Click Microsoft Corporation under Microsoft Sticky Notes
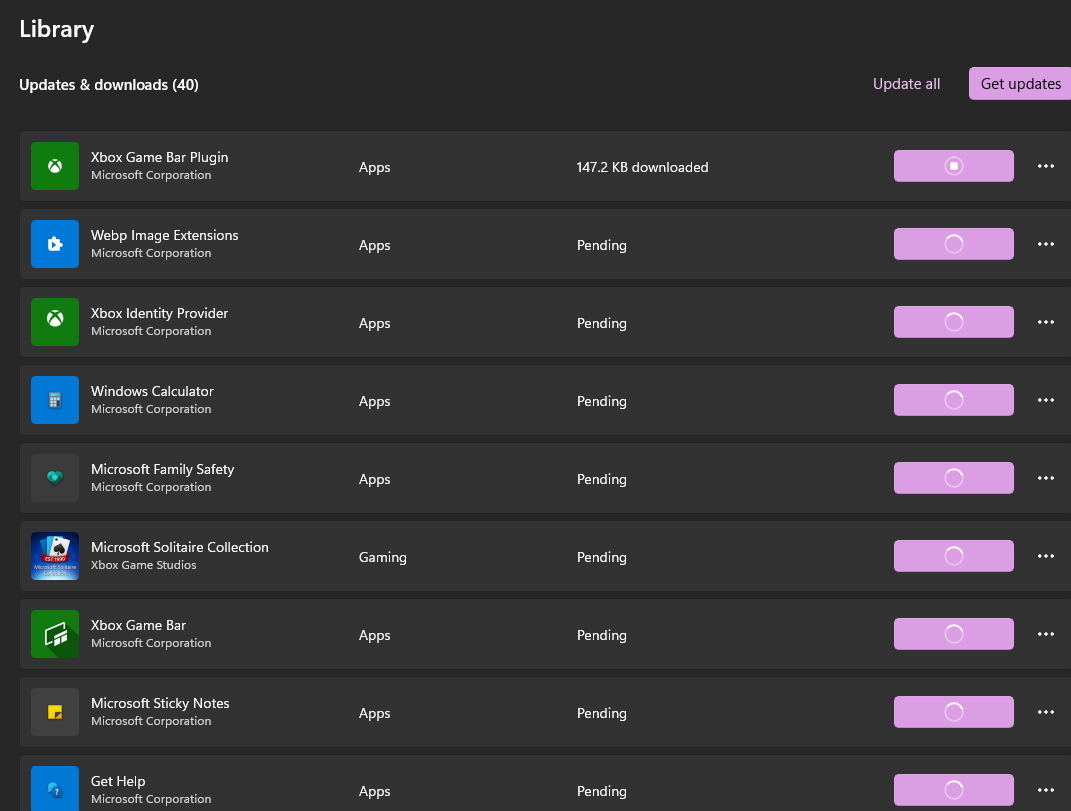The width and height of the screenshot is (1071, 811). [151, 721]
